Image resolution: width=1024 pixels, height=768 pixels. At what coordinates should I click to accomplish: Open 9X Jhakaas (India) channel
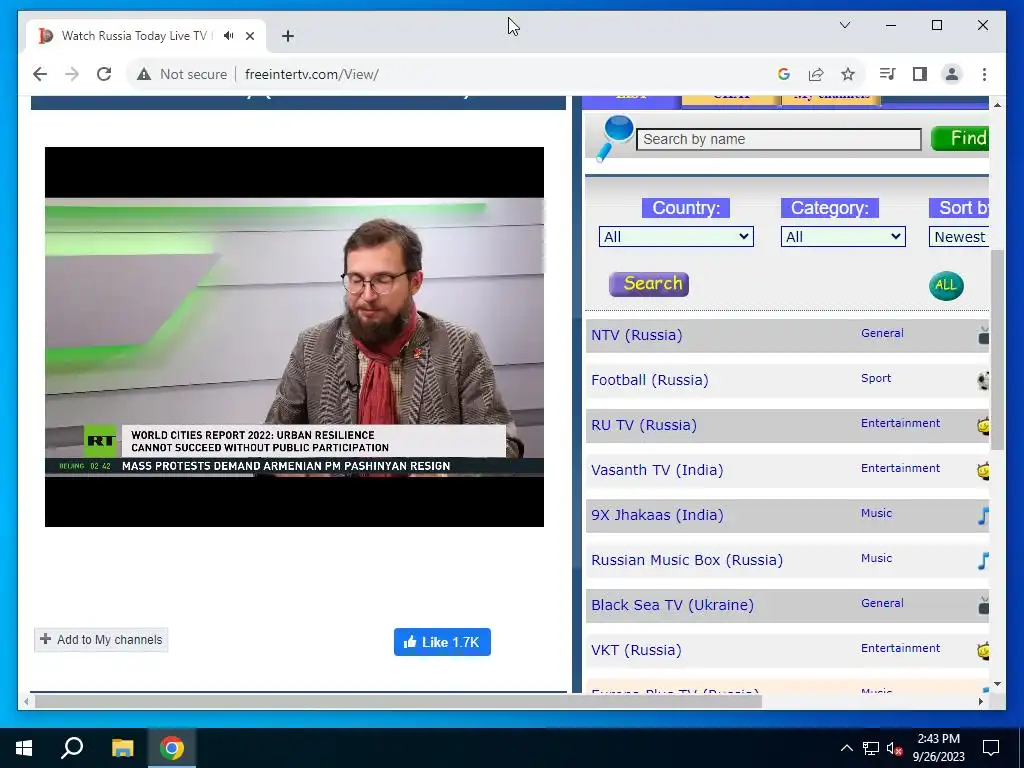point(658,515)
